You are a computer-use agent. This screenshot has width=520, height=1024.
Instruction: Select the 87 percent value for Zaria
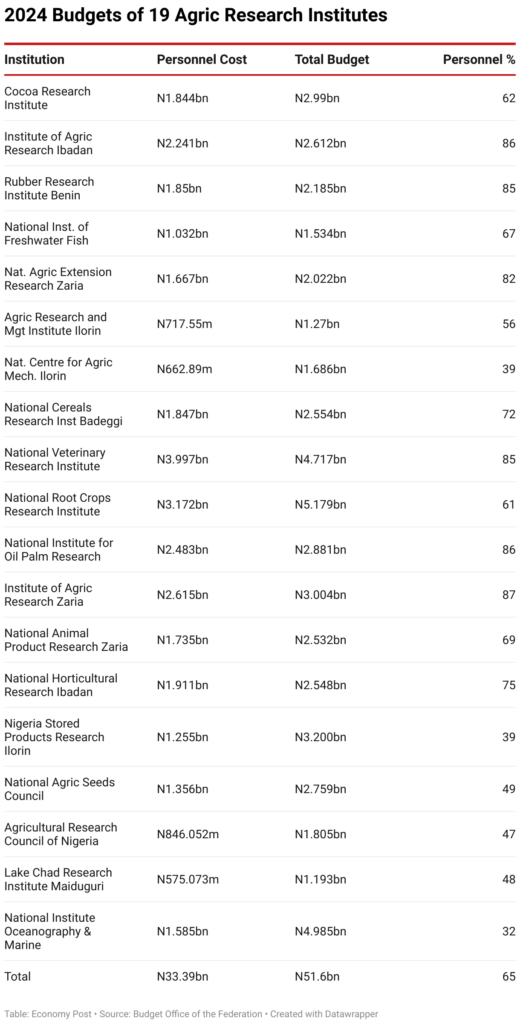(509, 594)
